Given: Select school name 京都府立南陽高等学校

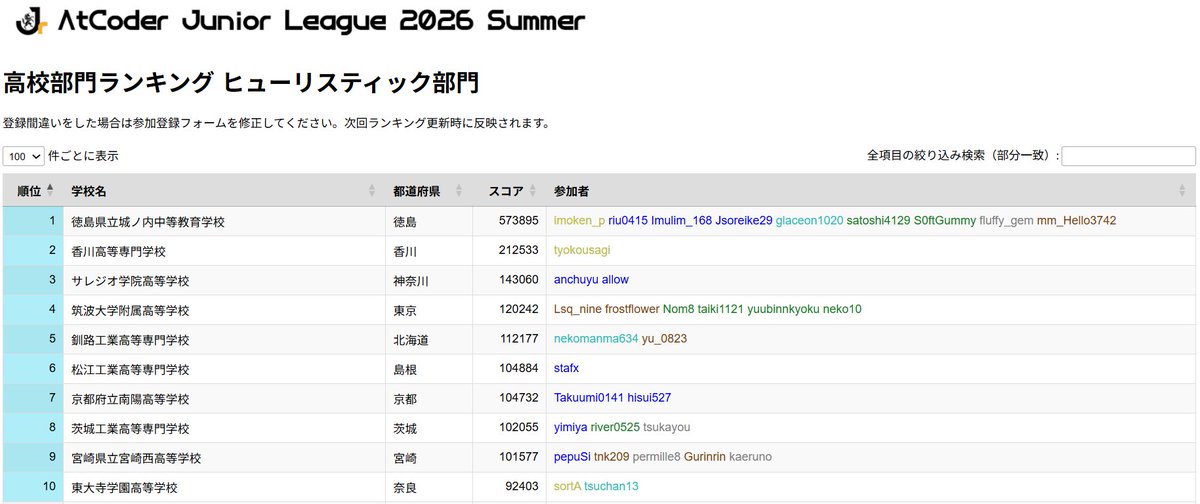Looking at the screenshot, I should pos(130,399).
